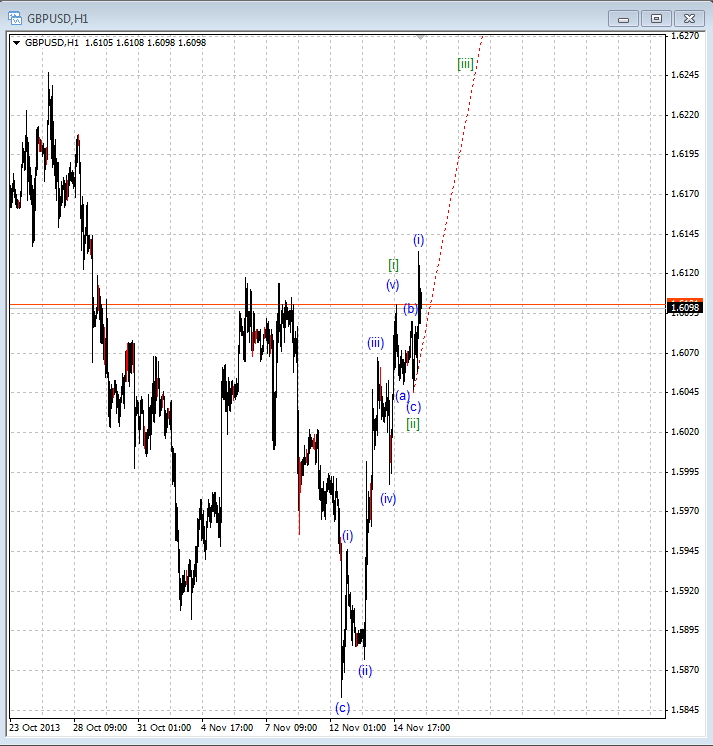Click the 1.6270 price axis label
This screenshot has width=713, height=746.
tap(685, 36)
